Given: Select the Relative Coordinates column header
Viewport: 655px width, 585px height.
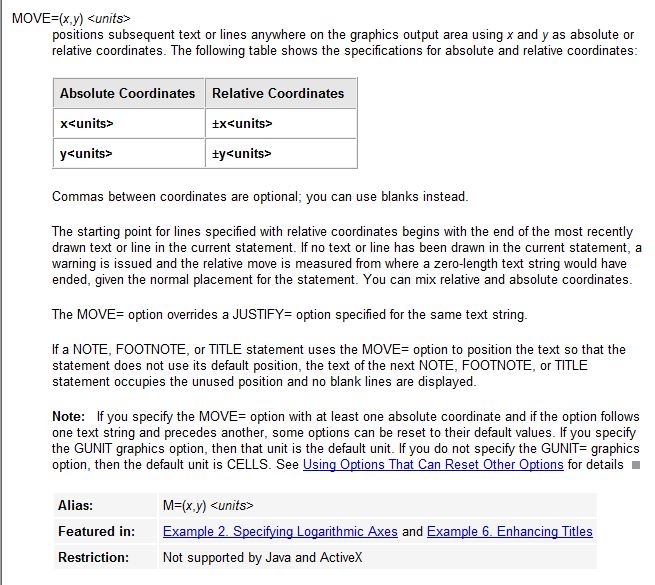Looking at the screenshot, I should click(278, 94).
